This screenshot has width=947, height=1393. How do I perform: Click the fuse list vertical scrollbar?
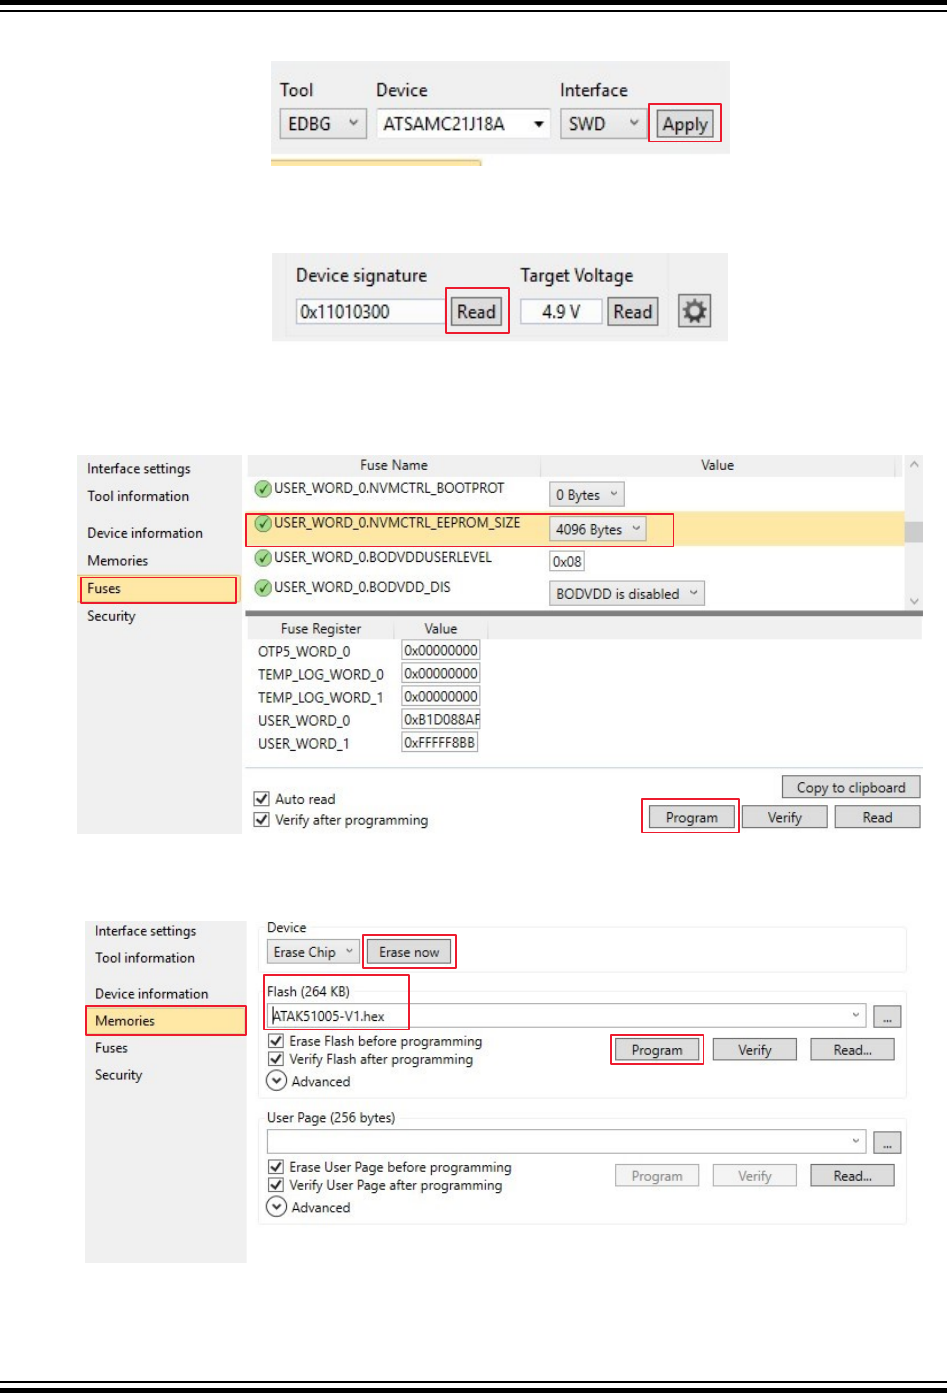[x=913, y=532]
